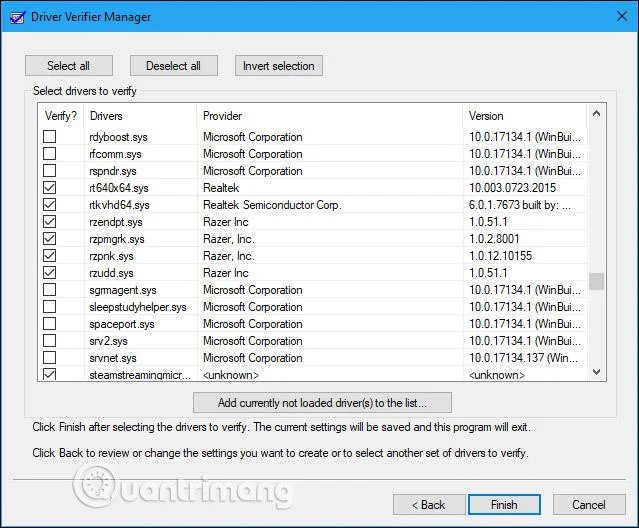The width and height of the screenshot is (639, 528).
Task: Click Microsoft Corporation provider of spaceport.sys
Action: [253, 324]
